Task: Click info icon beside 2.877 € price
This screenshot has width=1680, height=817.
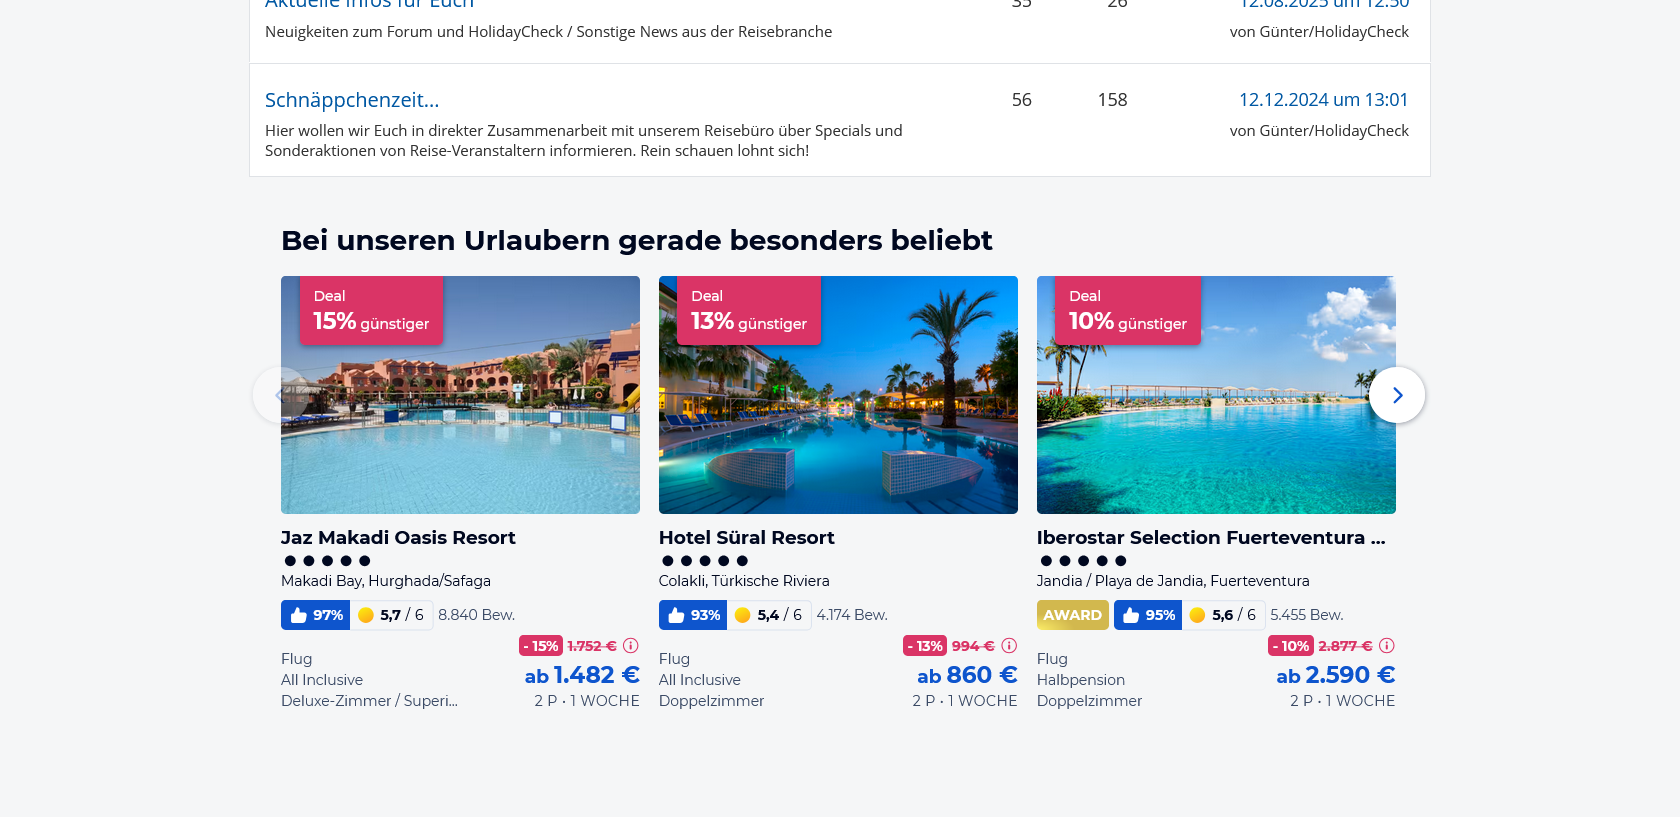Action: (1386, 646)
